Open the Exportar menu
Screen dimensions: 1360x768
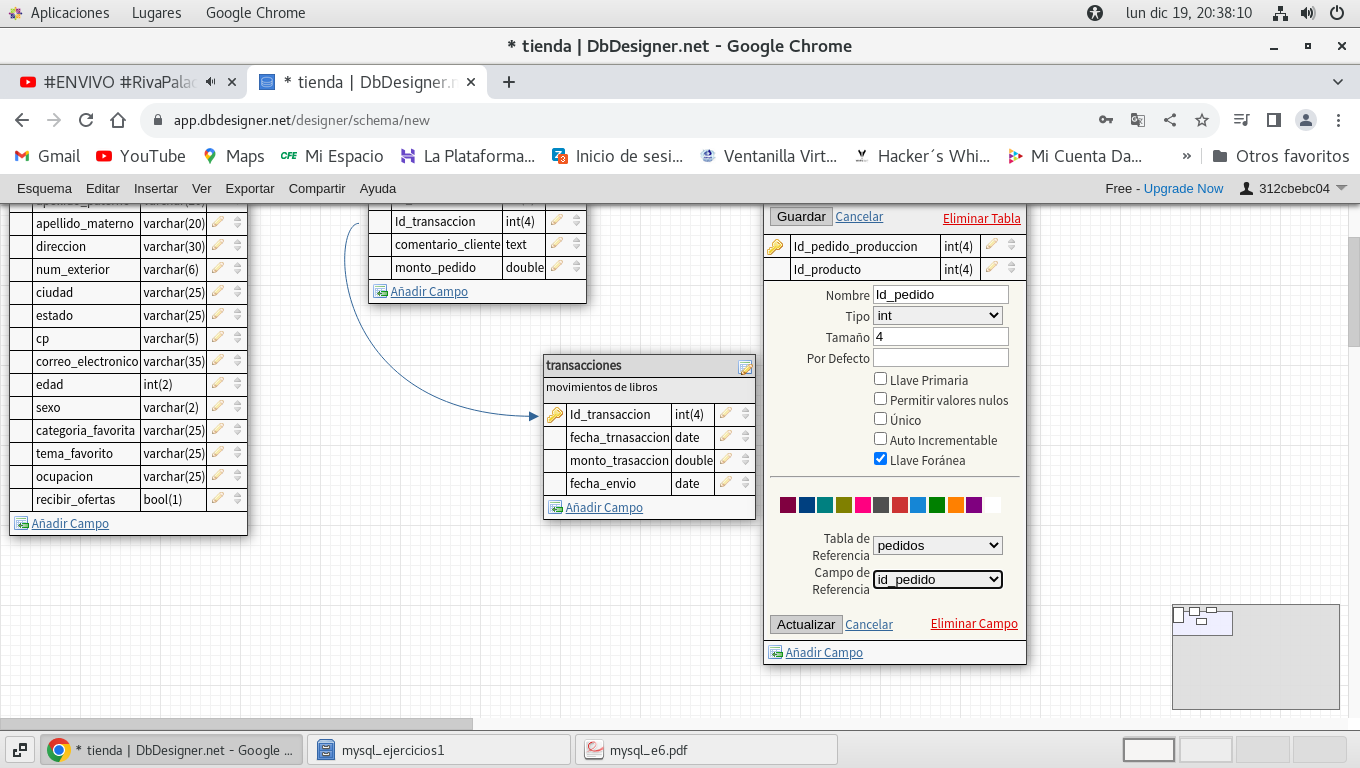(x=249, y=188)
